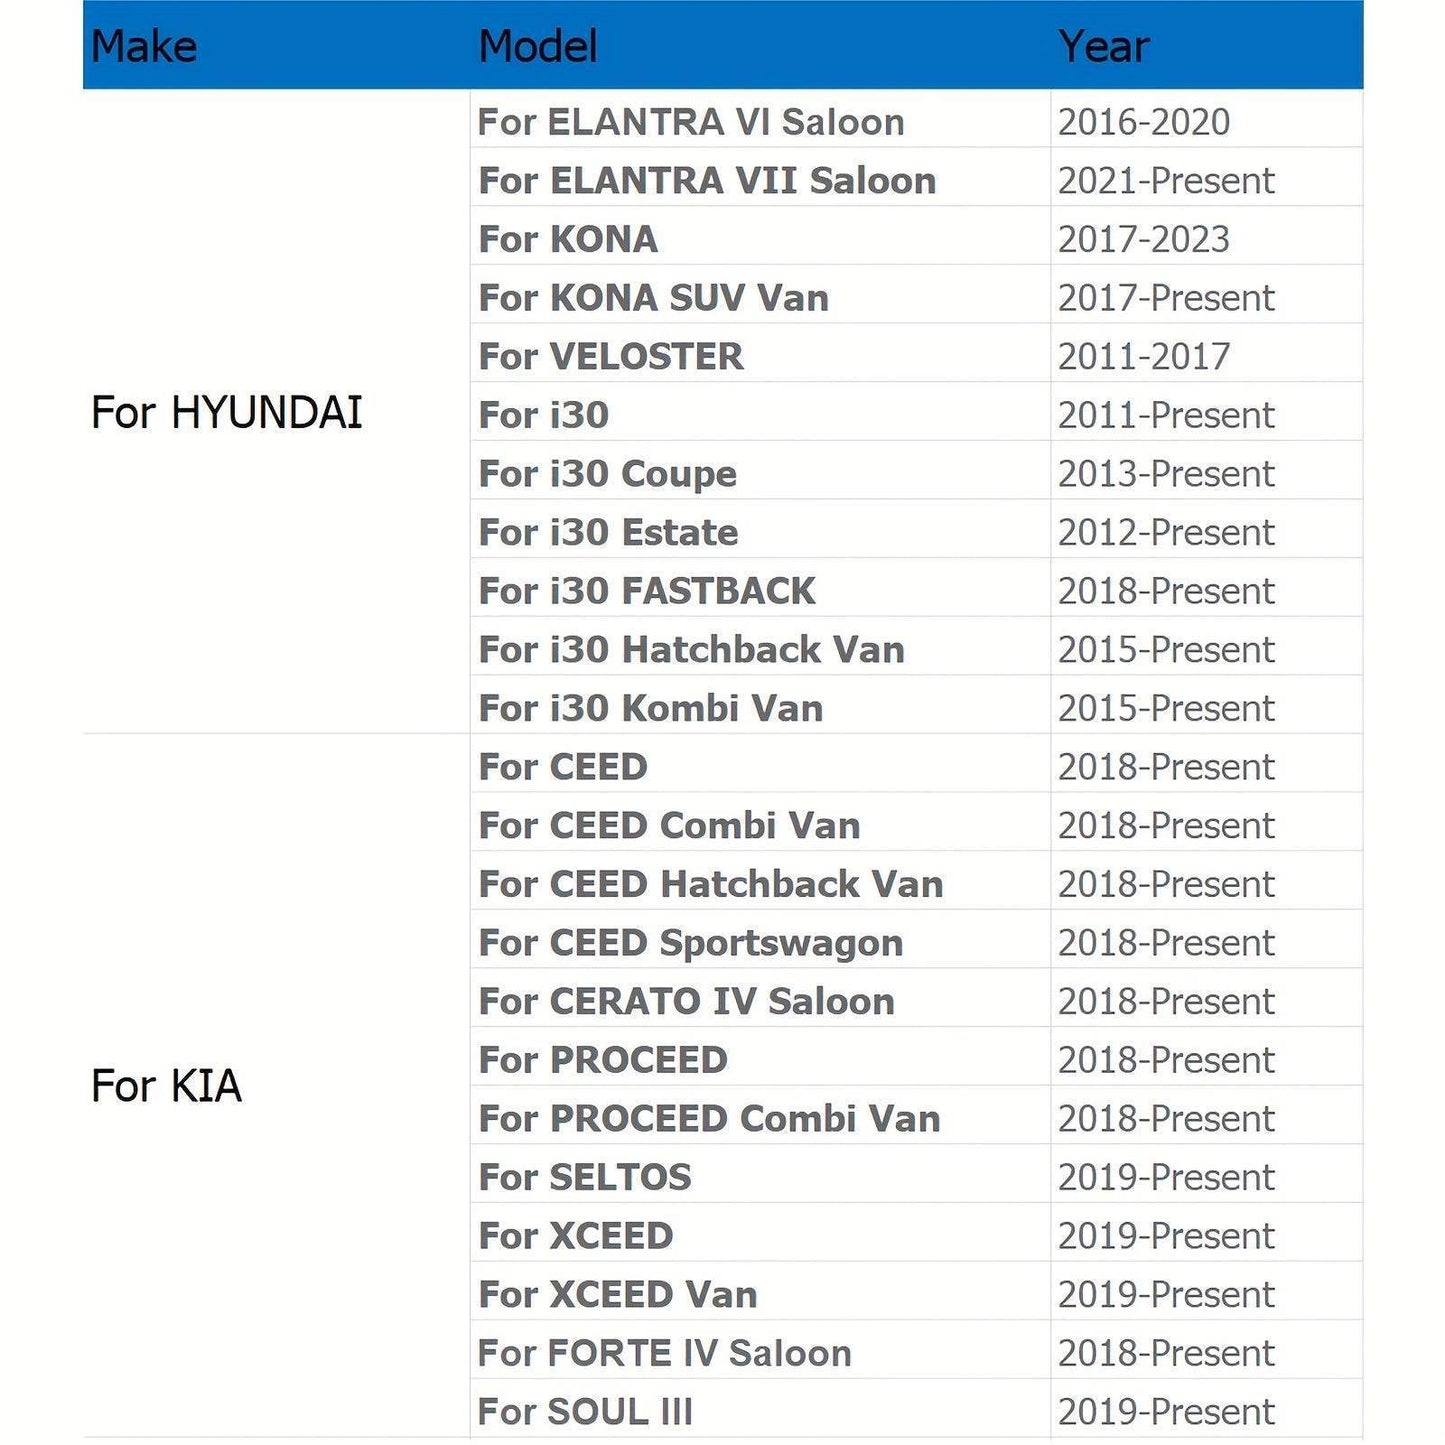Select the For VELOSTER model cell
This screenshot has height=1445, width=1445.
coord(611,357)
